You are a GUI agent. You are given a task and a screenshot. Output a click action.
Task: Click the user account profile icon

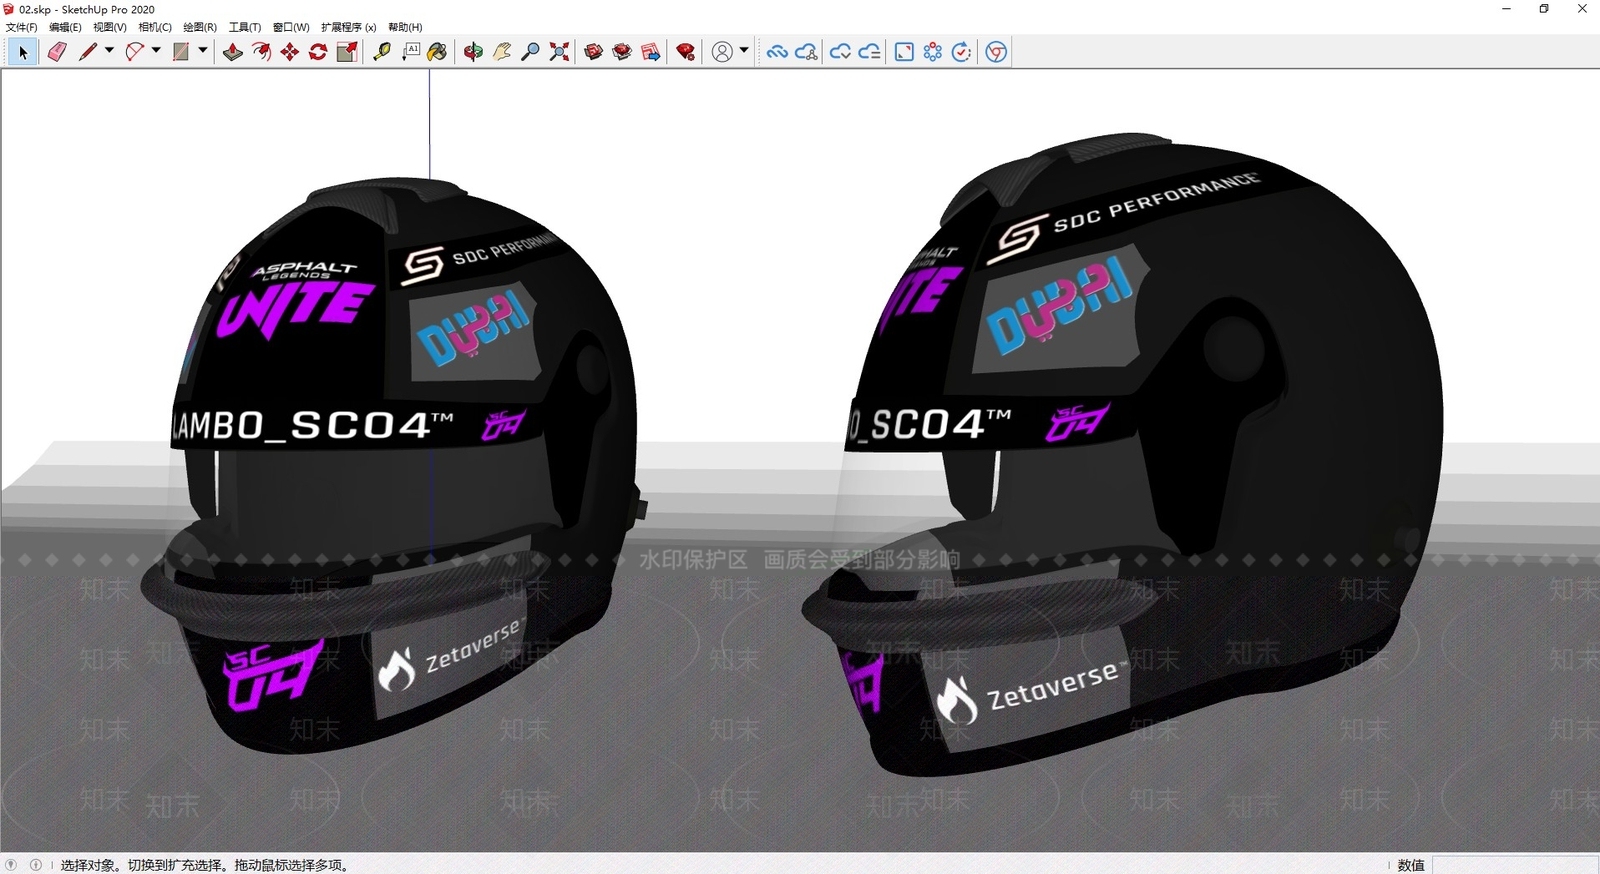coord(722,52)
